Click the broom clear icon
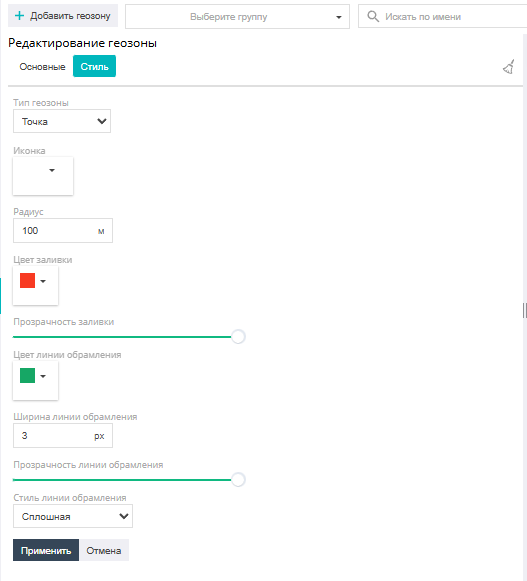This screenshot has height=581, width=527. coord(509,67)
